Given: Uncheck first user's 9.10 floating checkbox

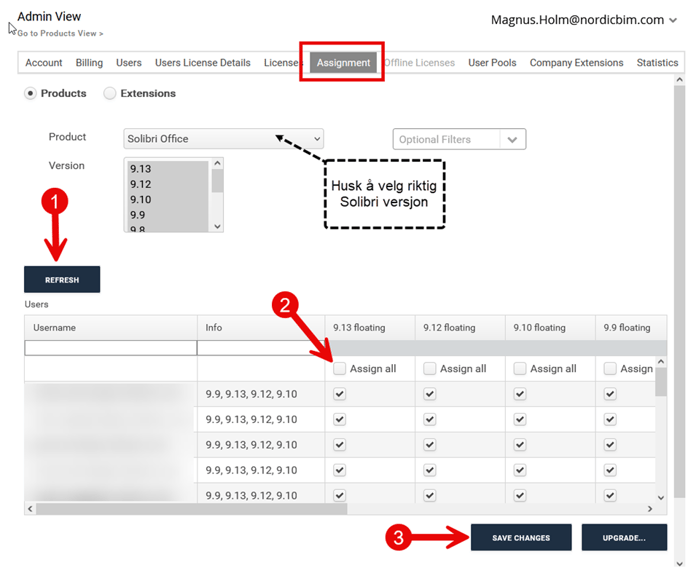Looking at the screenshot, I should (x=520, y=394).
